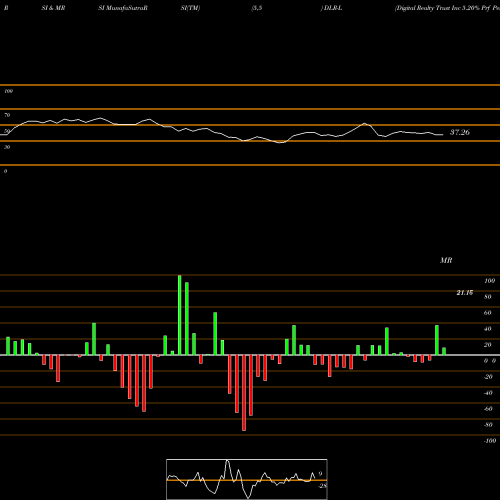Click the 70 level label on RSI axis
Viewport: 500px width, 500px height.
7,115
